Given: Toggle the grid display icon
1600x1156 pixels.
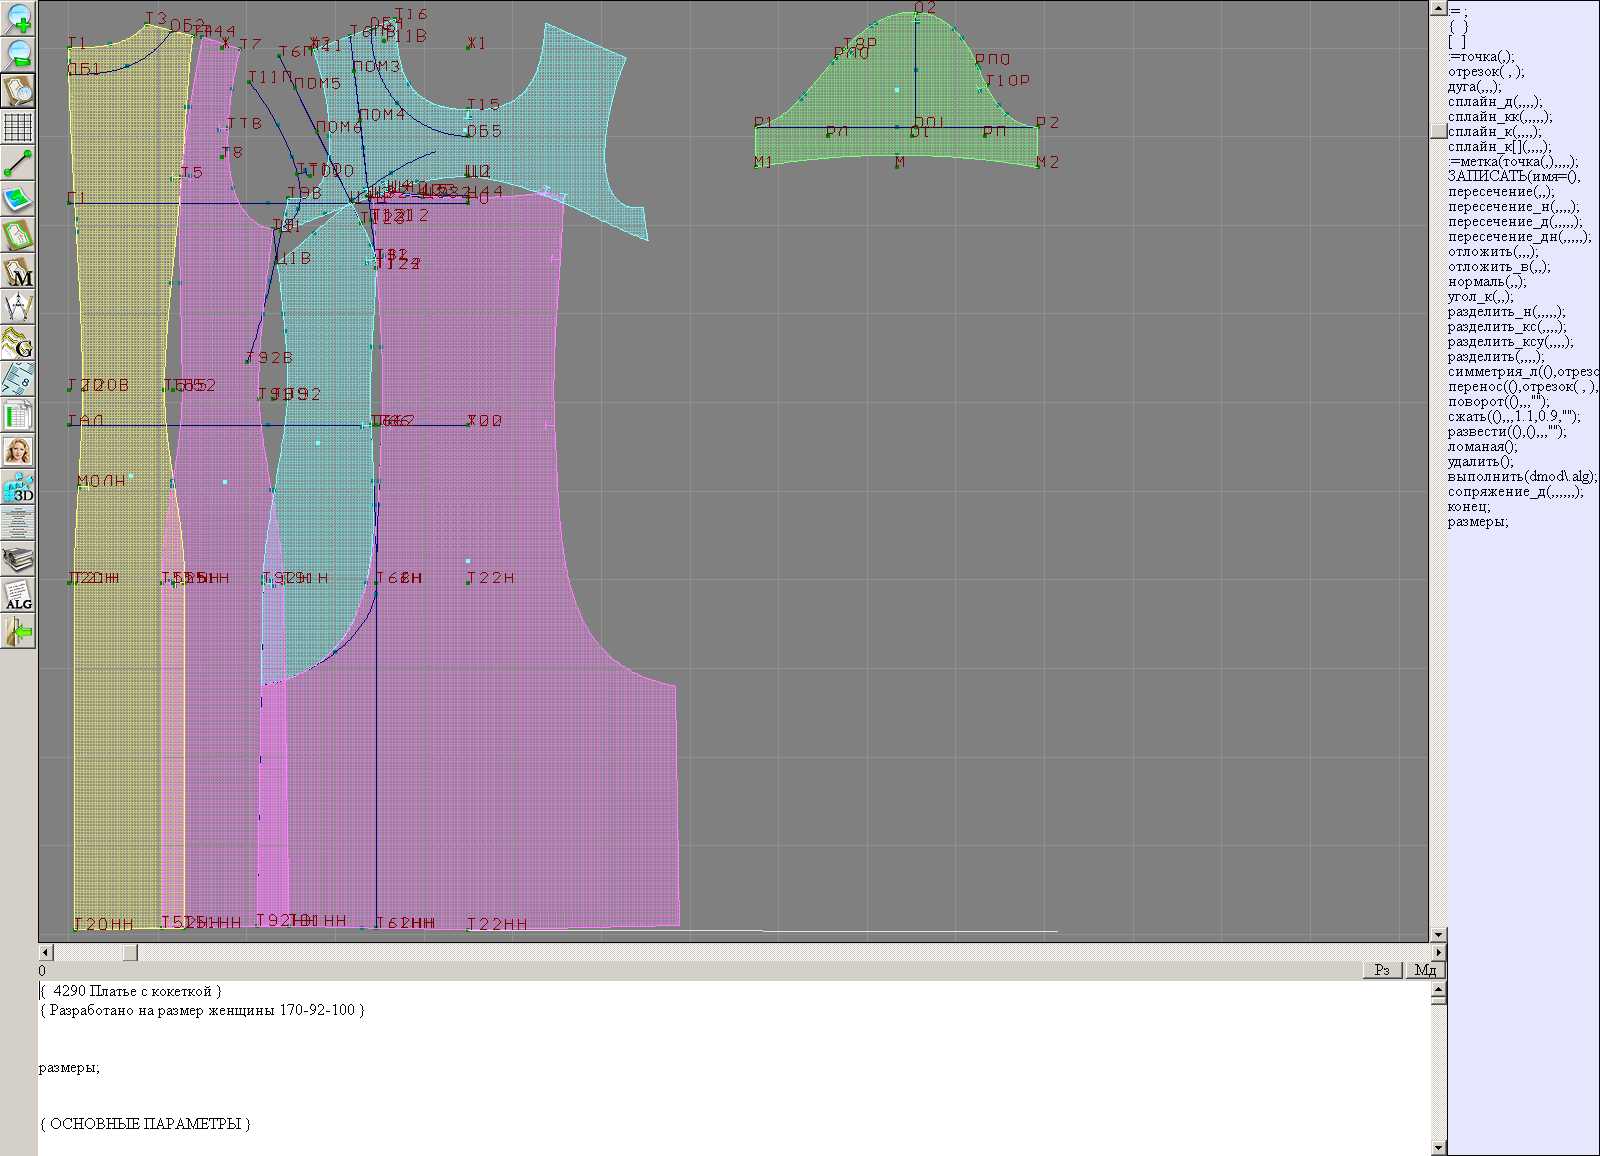Looking at the screenshot, I should pyautogui.click(x=18, y=127).
